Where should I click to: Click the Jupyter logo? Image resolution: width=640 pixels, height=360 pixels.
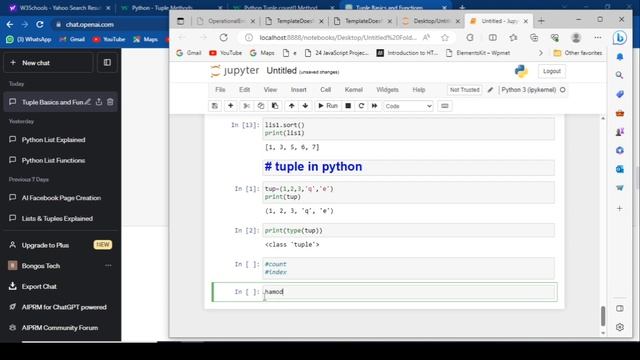coord(235,71)
